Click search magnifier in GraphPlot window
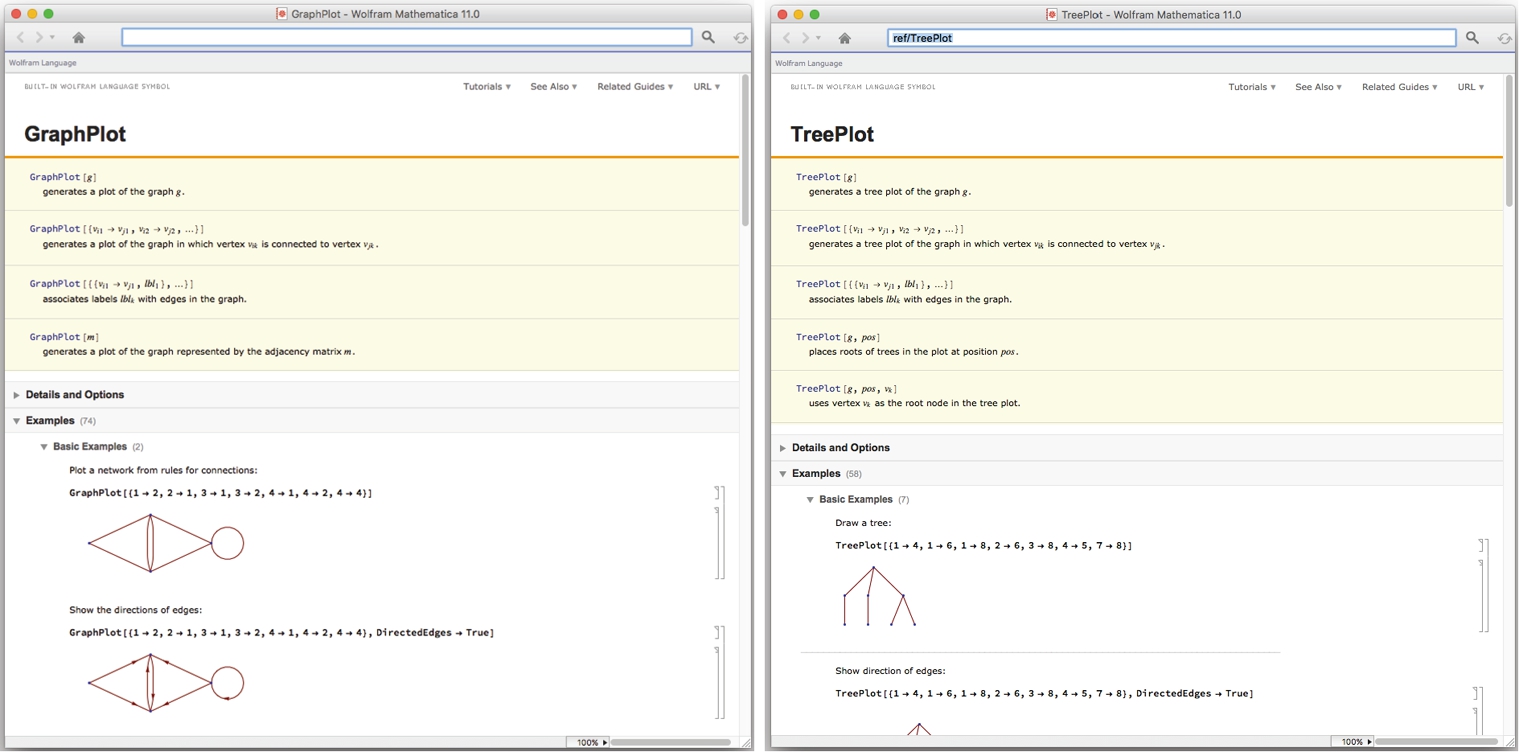1519x752 pixels. coord(708,37)
